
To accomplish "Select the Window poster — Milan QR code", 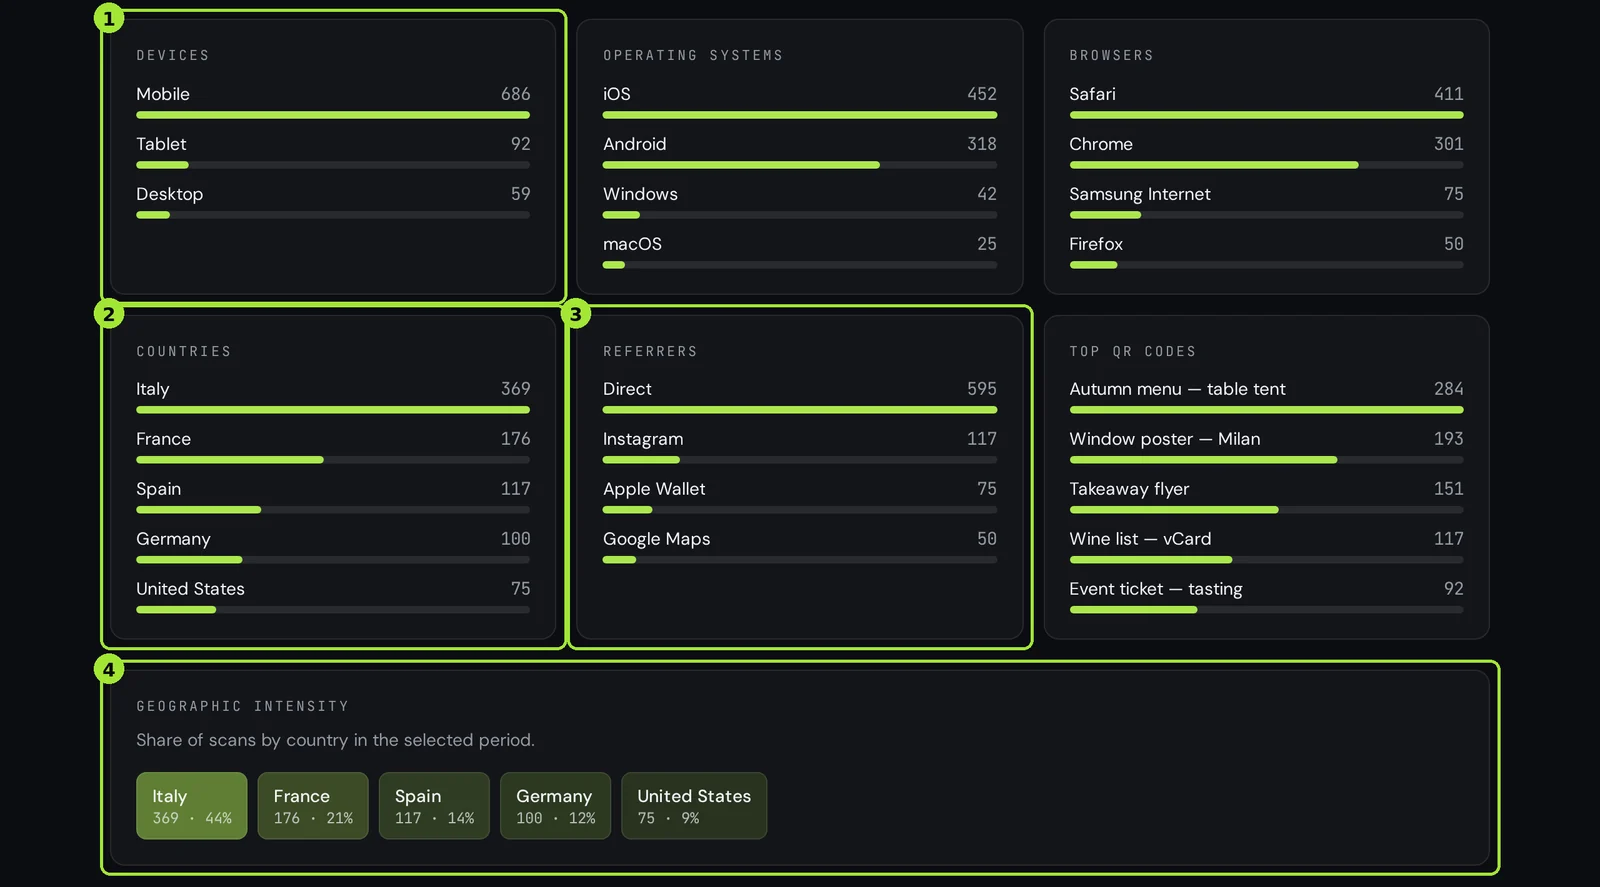I will tap(1164, 439).
